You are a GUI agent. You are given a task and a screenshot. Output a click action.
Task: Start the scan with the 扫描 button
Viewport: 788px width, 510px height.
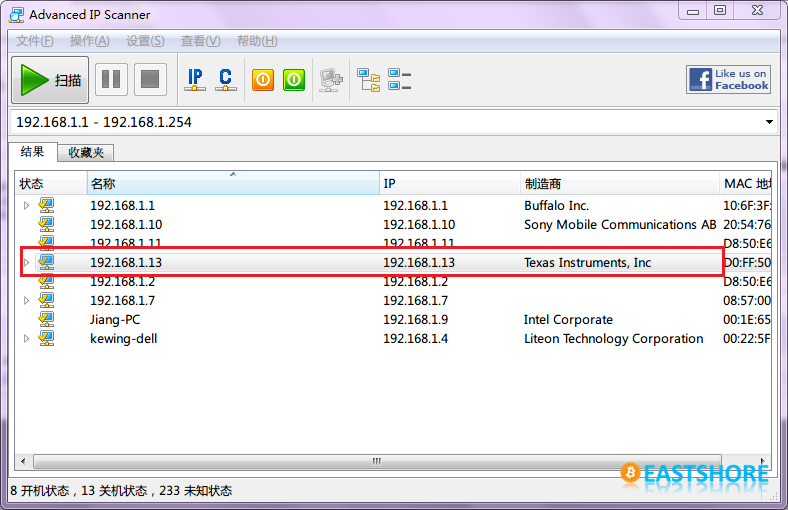[x=50, y=80]
